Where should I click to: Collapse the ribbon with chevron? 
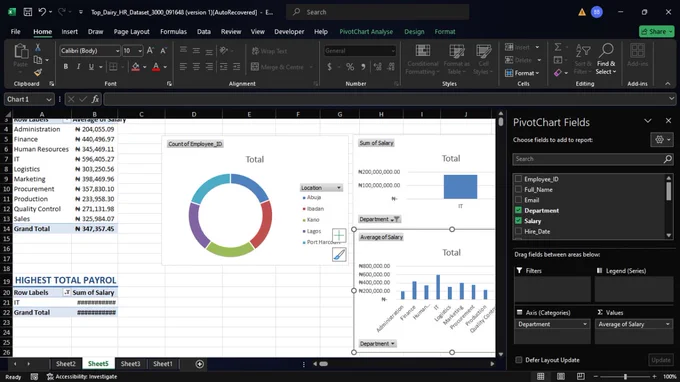pos(667,84)
